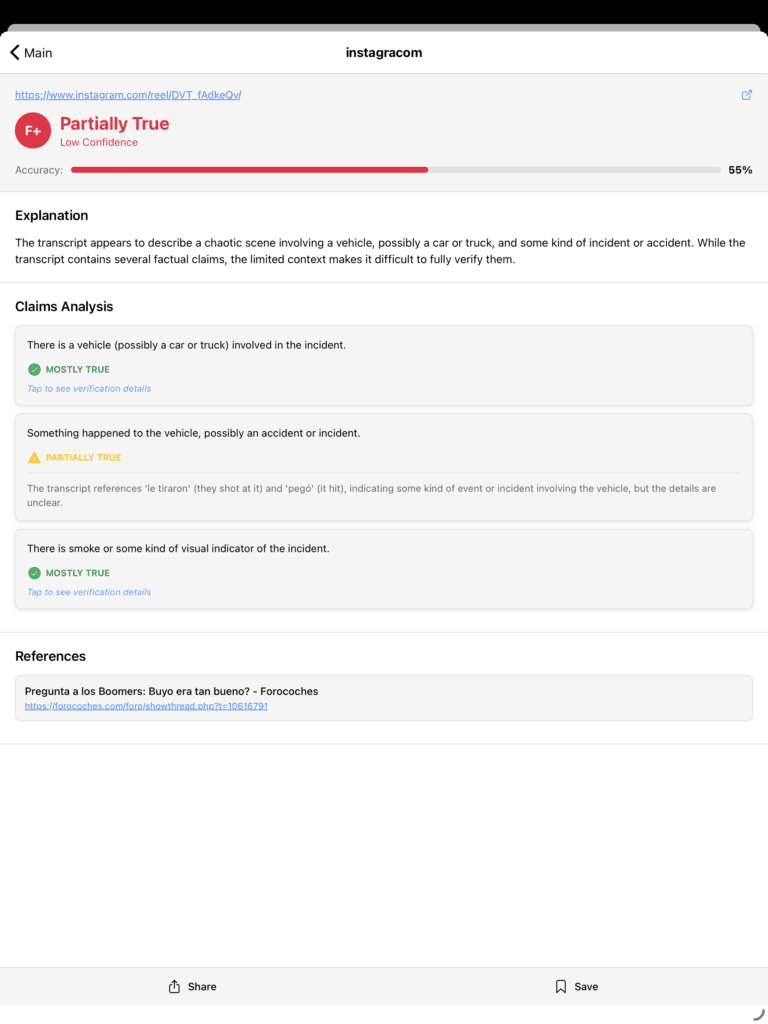Open the Forocoches thread URL

point(146,706)
